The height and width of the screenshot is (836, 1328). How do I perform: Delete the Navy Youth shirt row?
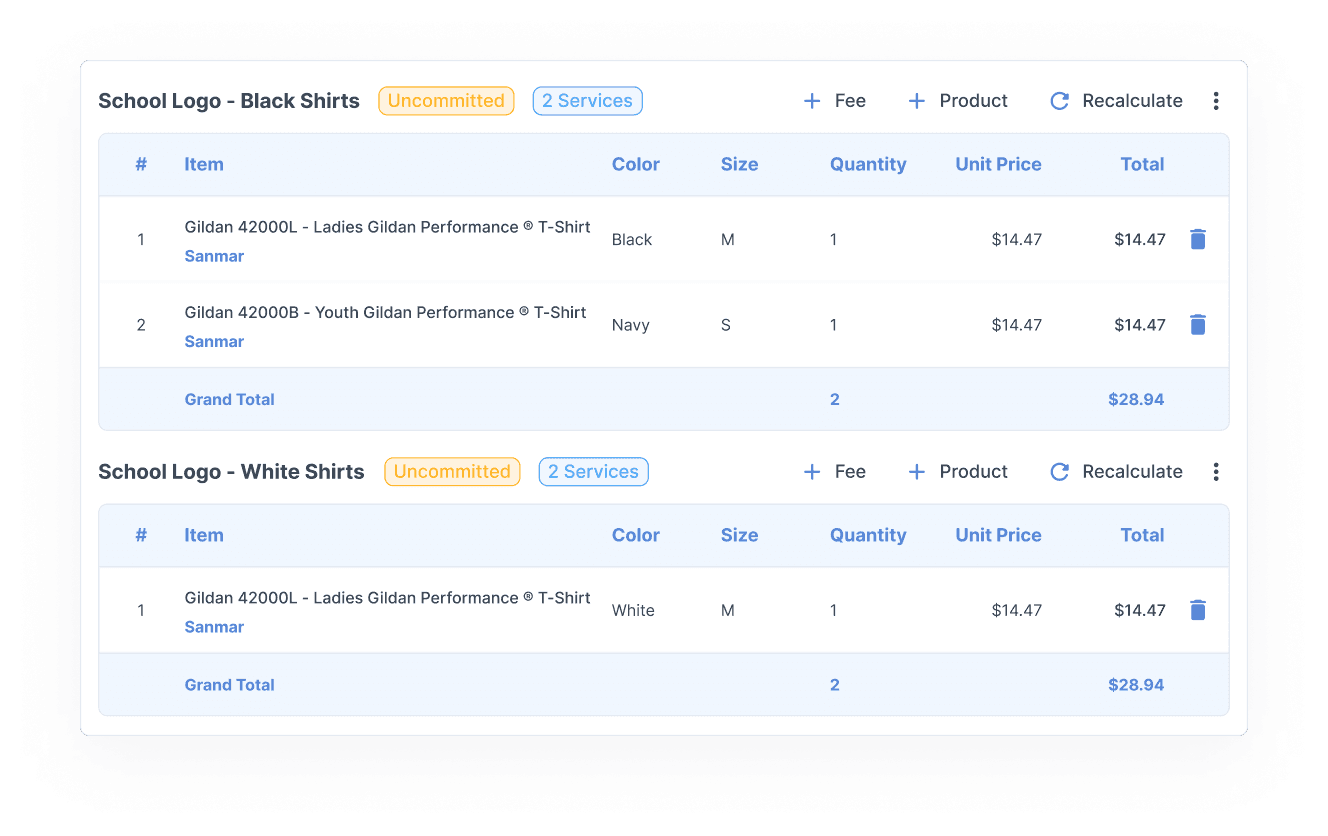coord(1197,324)
